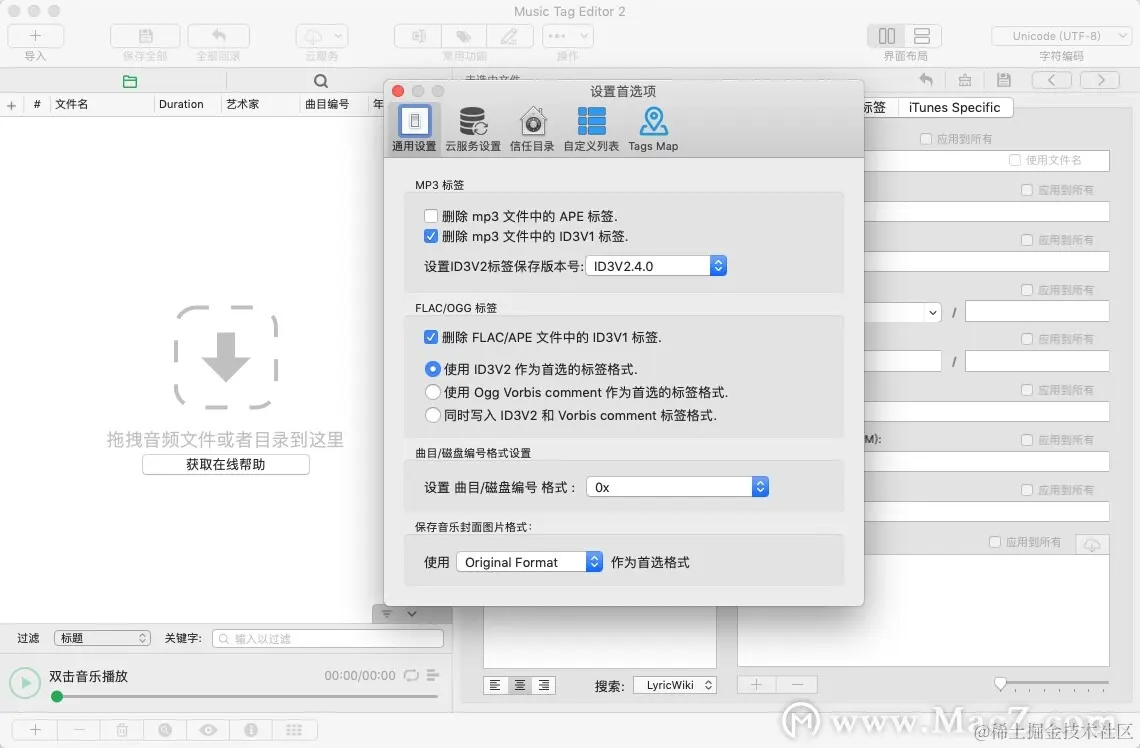The width and height of the screenshot is (1140, 748).
Task: Click the playlist lines icon in the player
Action: click(x=433, y=675)
